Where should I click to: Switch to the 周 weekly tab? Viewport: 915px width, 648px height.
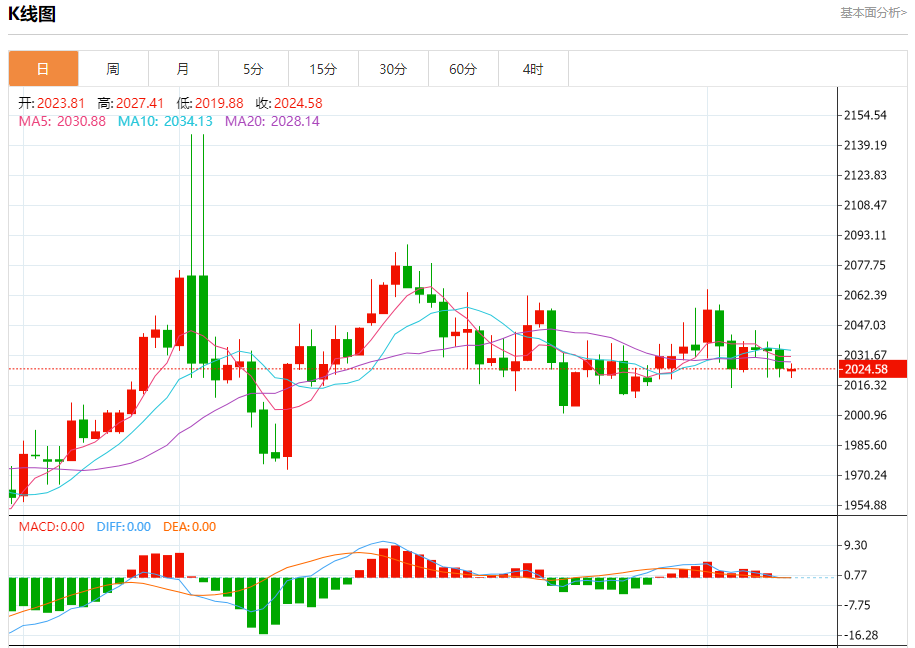pyautogui.click(x=113, y=69)
